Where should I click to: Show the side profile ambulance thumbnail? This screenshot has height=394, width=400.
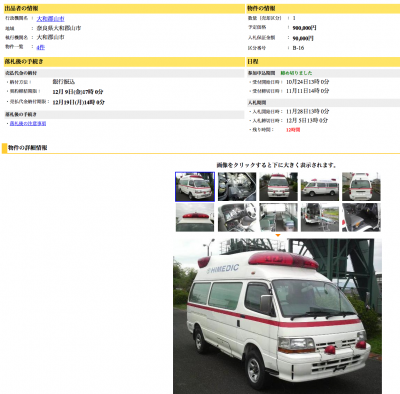pos(320,187)
